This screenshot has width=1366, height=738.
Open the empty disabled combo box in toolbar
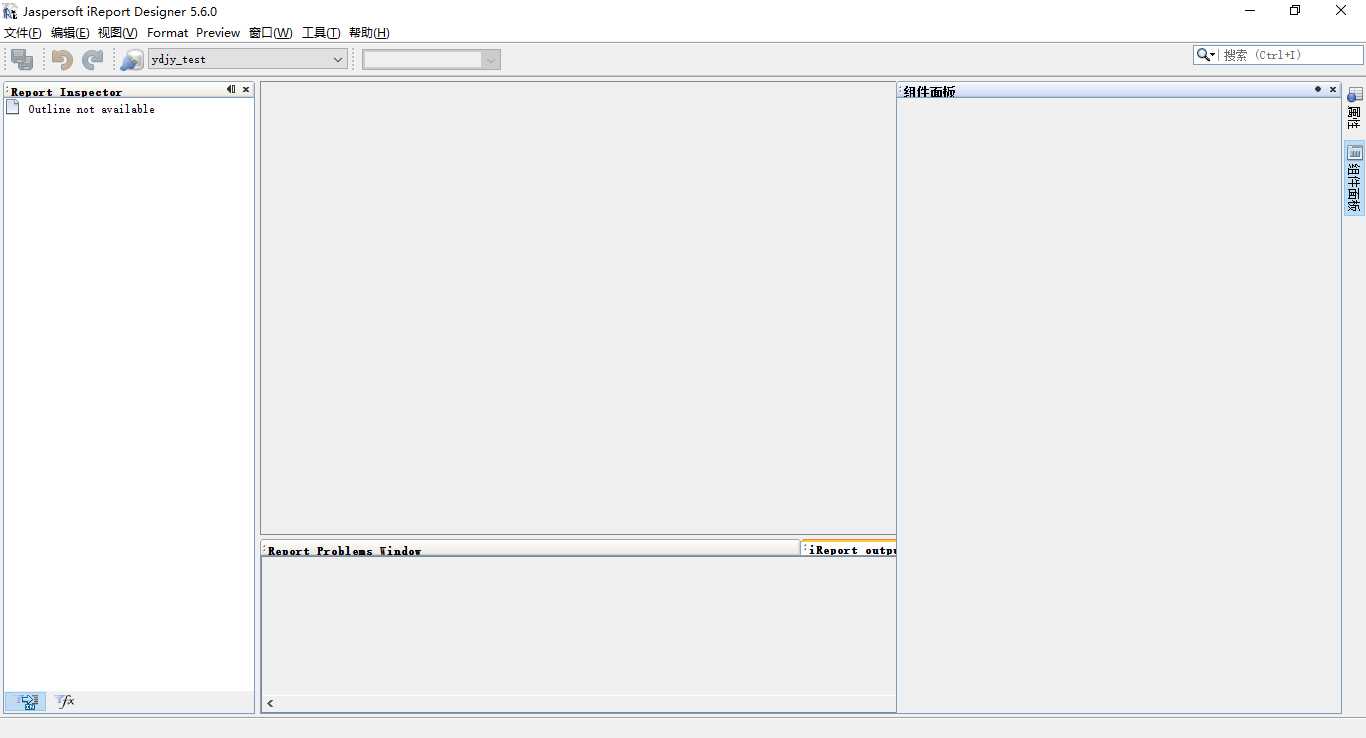click(431, 60)
